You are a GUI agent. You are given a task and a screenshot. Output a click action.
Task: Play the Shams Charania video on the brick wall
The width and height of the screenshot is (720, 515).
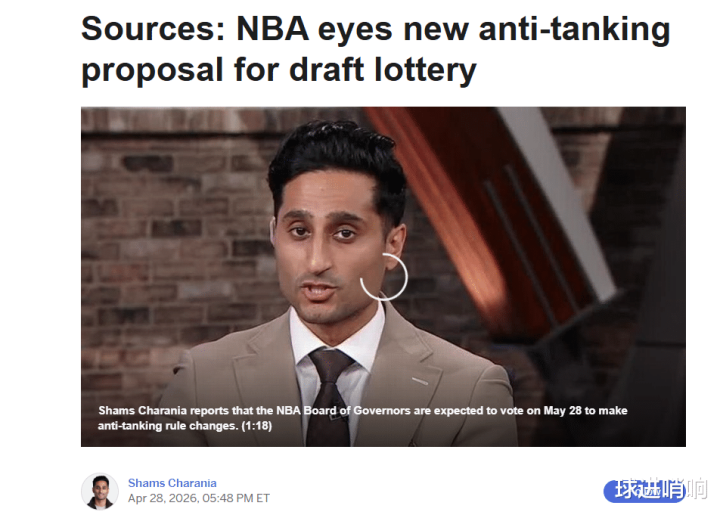(x=383, y=277)
